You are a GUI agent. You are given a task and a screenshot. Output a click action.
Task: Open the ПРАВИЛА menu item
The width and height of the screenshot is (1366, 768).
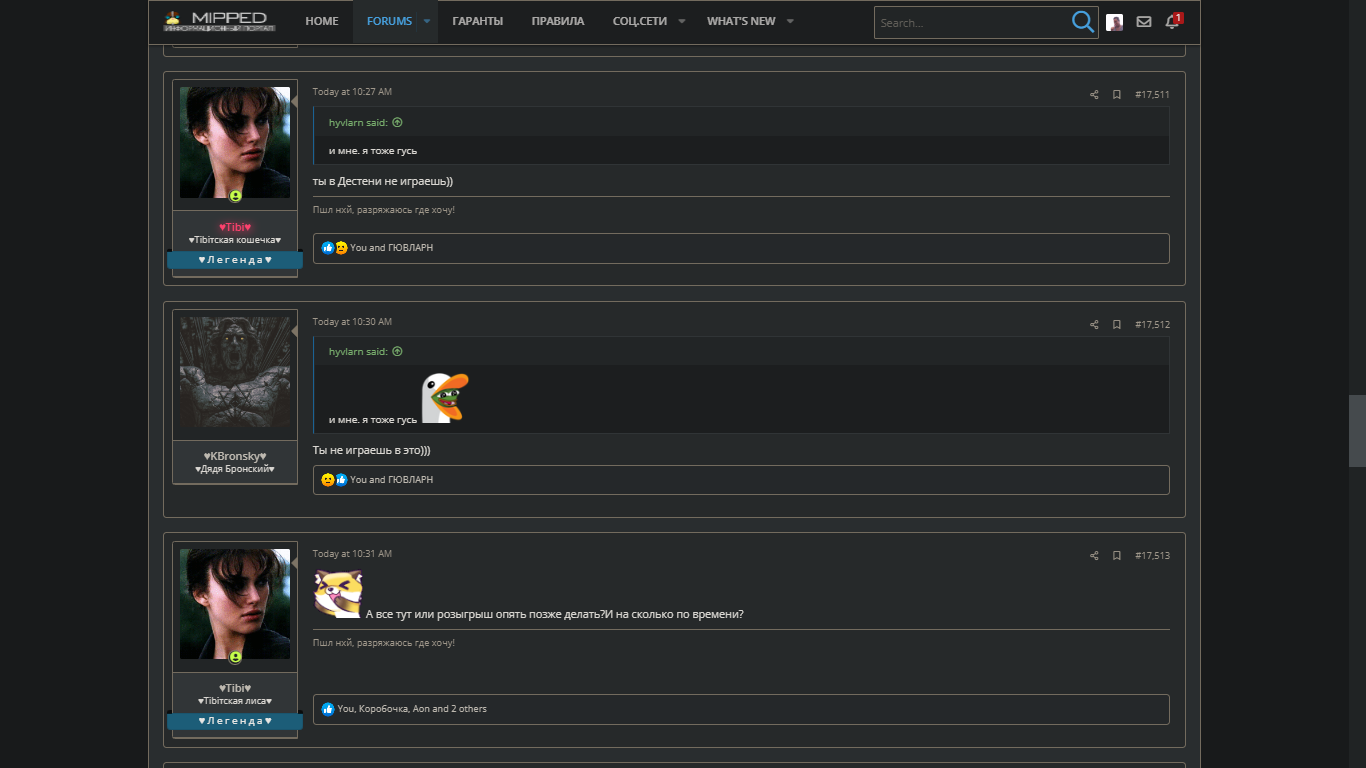[x=558, y=21]
